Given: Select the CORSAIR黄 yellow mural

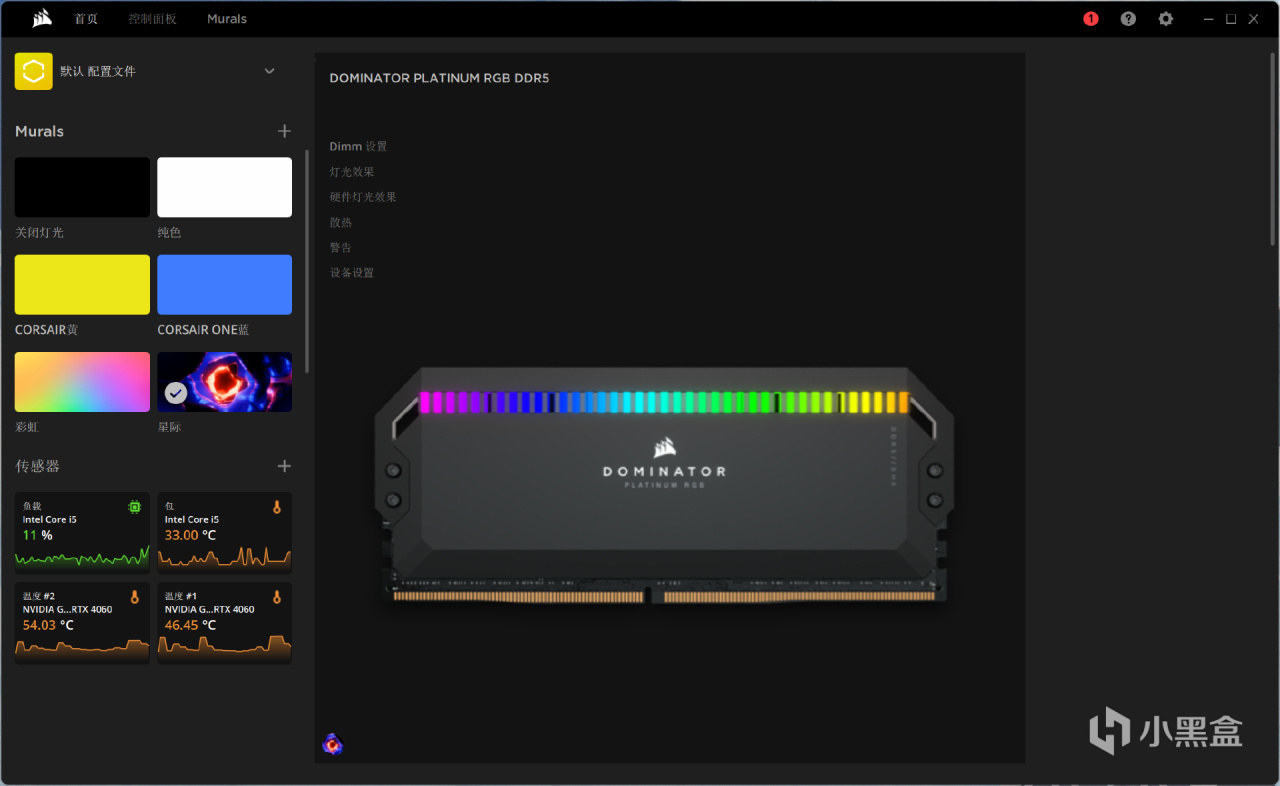Looking at the screenshot, I should tap(82, 285).
